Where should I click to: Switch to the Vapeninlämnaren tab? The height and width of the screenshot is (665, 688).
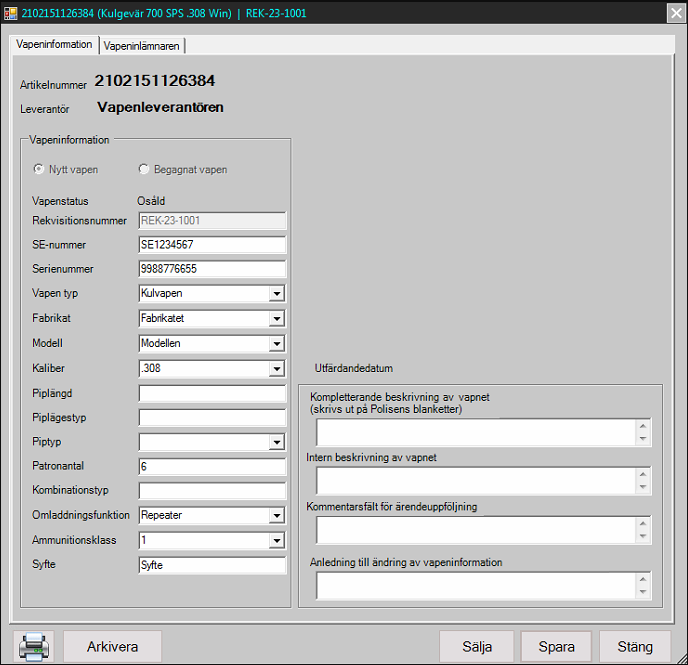(x=142, y=46)
